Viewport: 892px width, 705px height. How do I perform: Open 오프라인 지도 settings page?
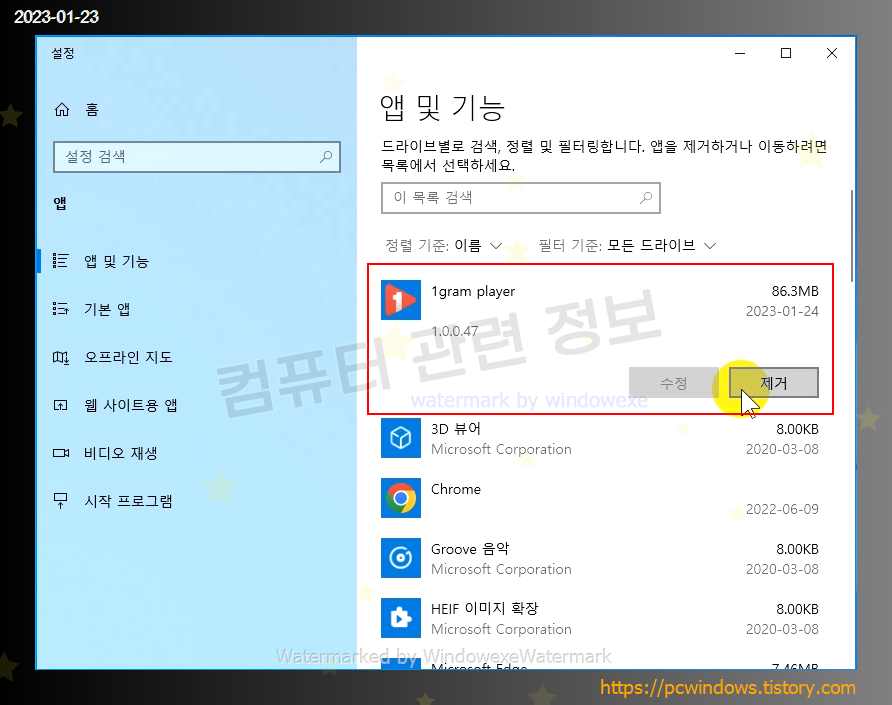coord(196,357)
